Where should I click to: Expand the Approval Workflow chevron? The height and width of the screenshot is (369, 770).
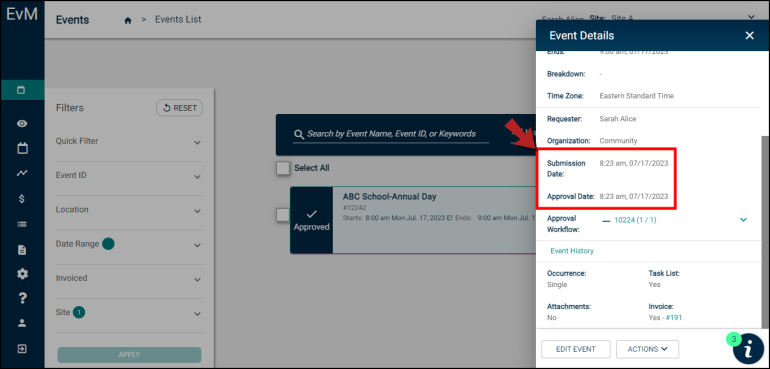point(743,220)
